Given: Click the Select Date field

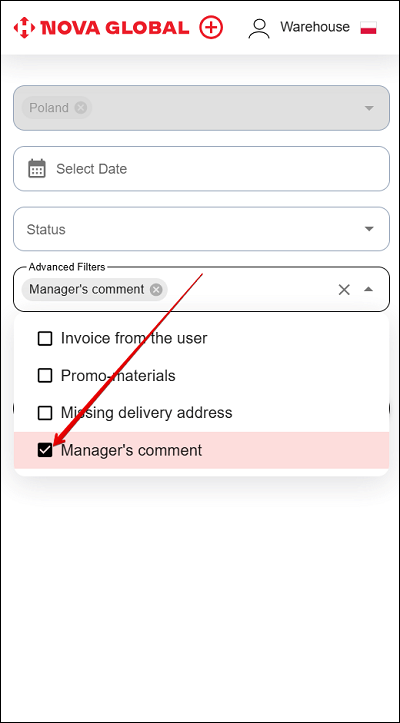Looking at the screenshot, I should (x=201, y=169).
